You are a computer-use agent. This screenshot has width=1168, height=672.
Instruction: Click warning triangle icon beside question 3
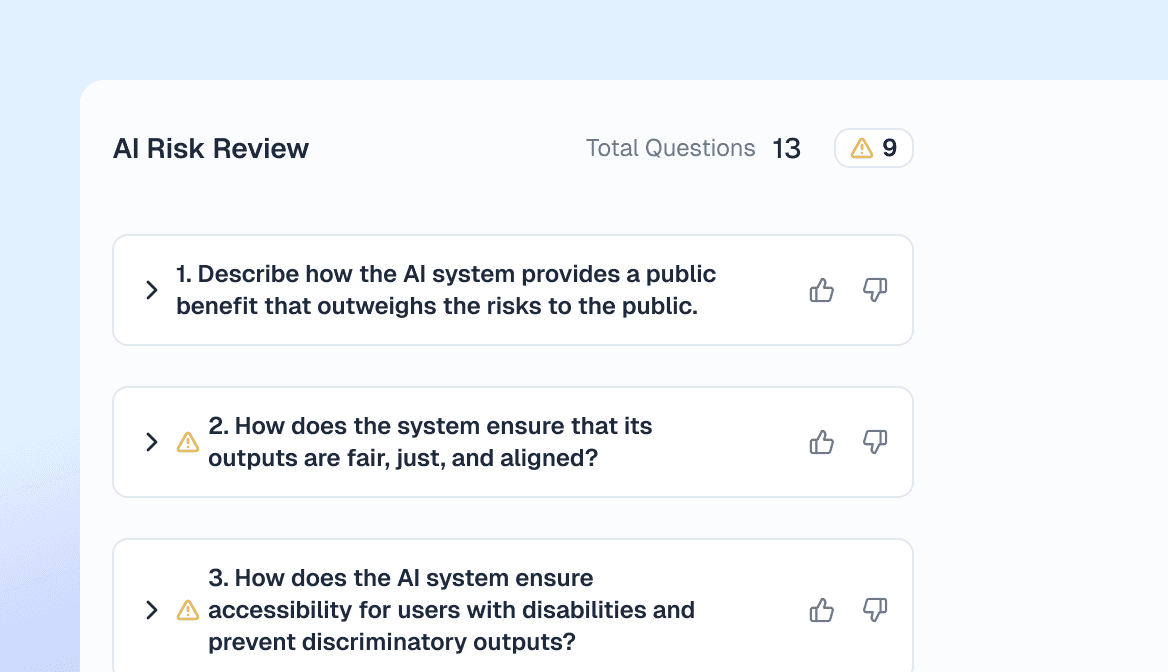(188, 610)
